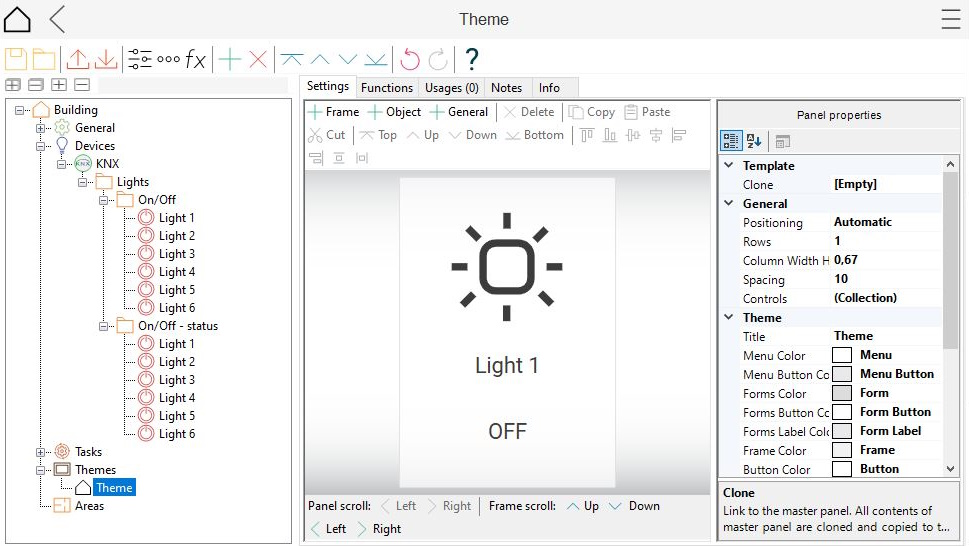Click the download icon
This screenshot has height=546, width=969.
pos(106,59)
